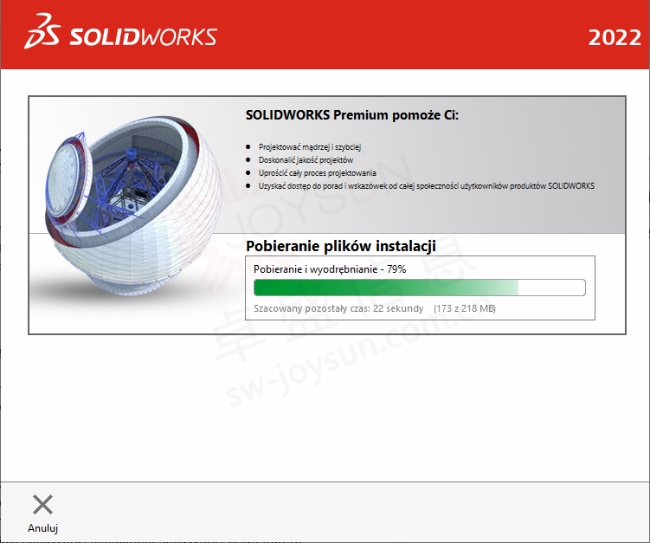Click bullet 'Doskonalić jakość projektów'
The image size is (650, 543).
click(x=306, y=160)
